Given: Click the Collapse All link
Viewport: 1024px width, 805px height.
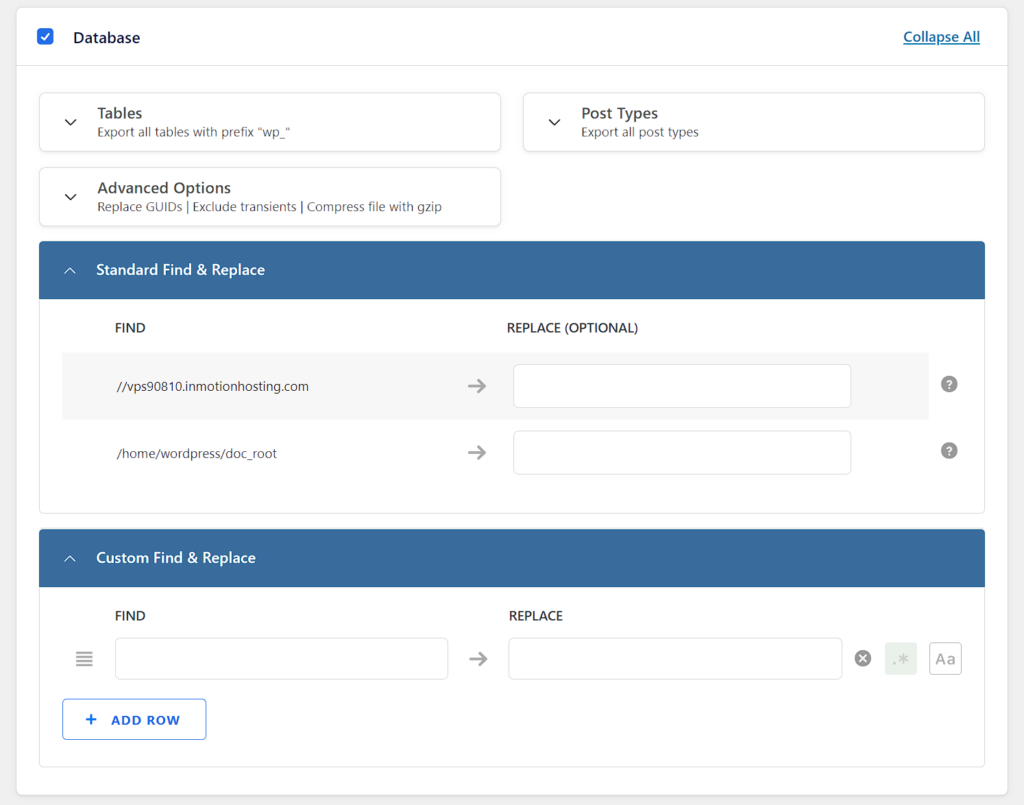Looking at the screenshot, I should point(941,37).
